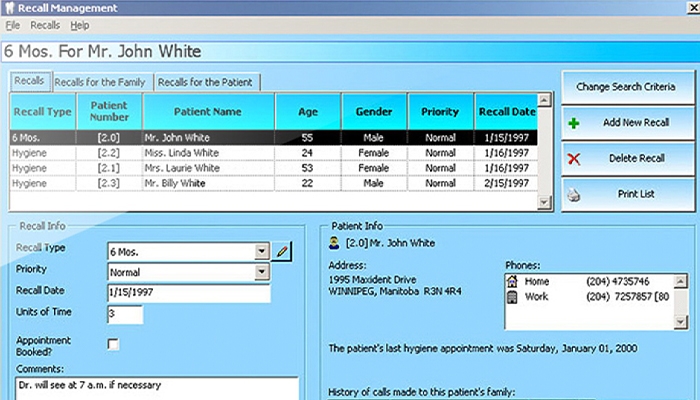Click the green plus Add New Recall icon
700x400 pixels.
coord(574,124)
